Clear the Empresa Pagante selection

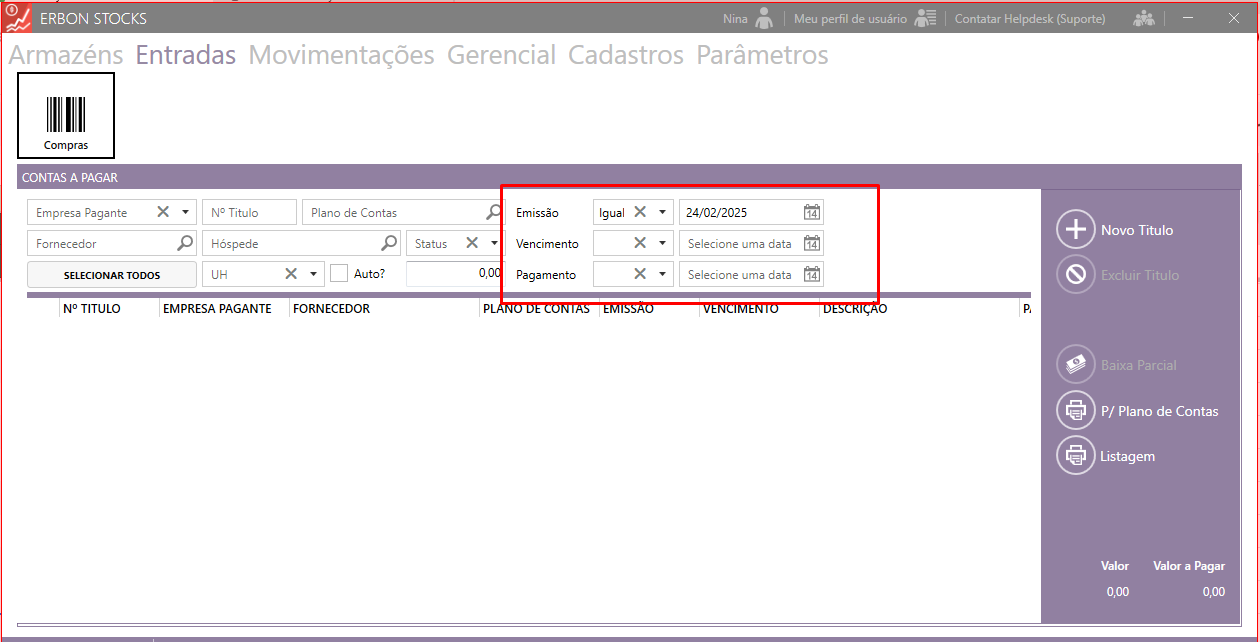[x=163, y=212]
